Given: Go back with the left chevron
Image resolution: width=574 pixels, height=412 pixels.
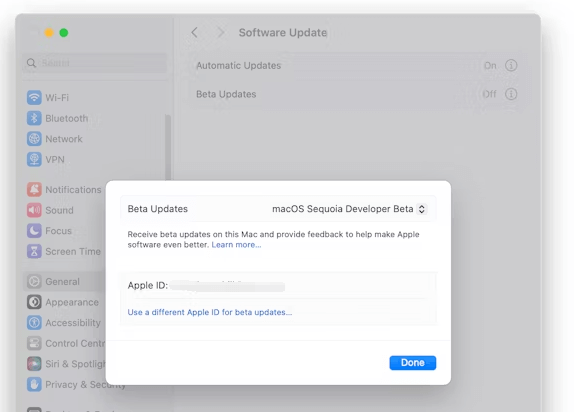Looking at the screenshot, I should tap(194, 33).
